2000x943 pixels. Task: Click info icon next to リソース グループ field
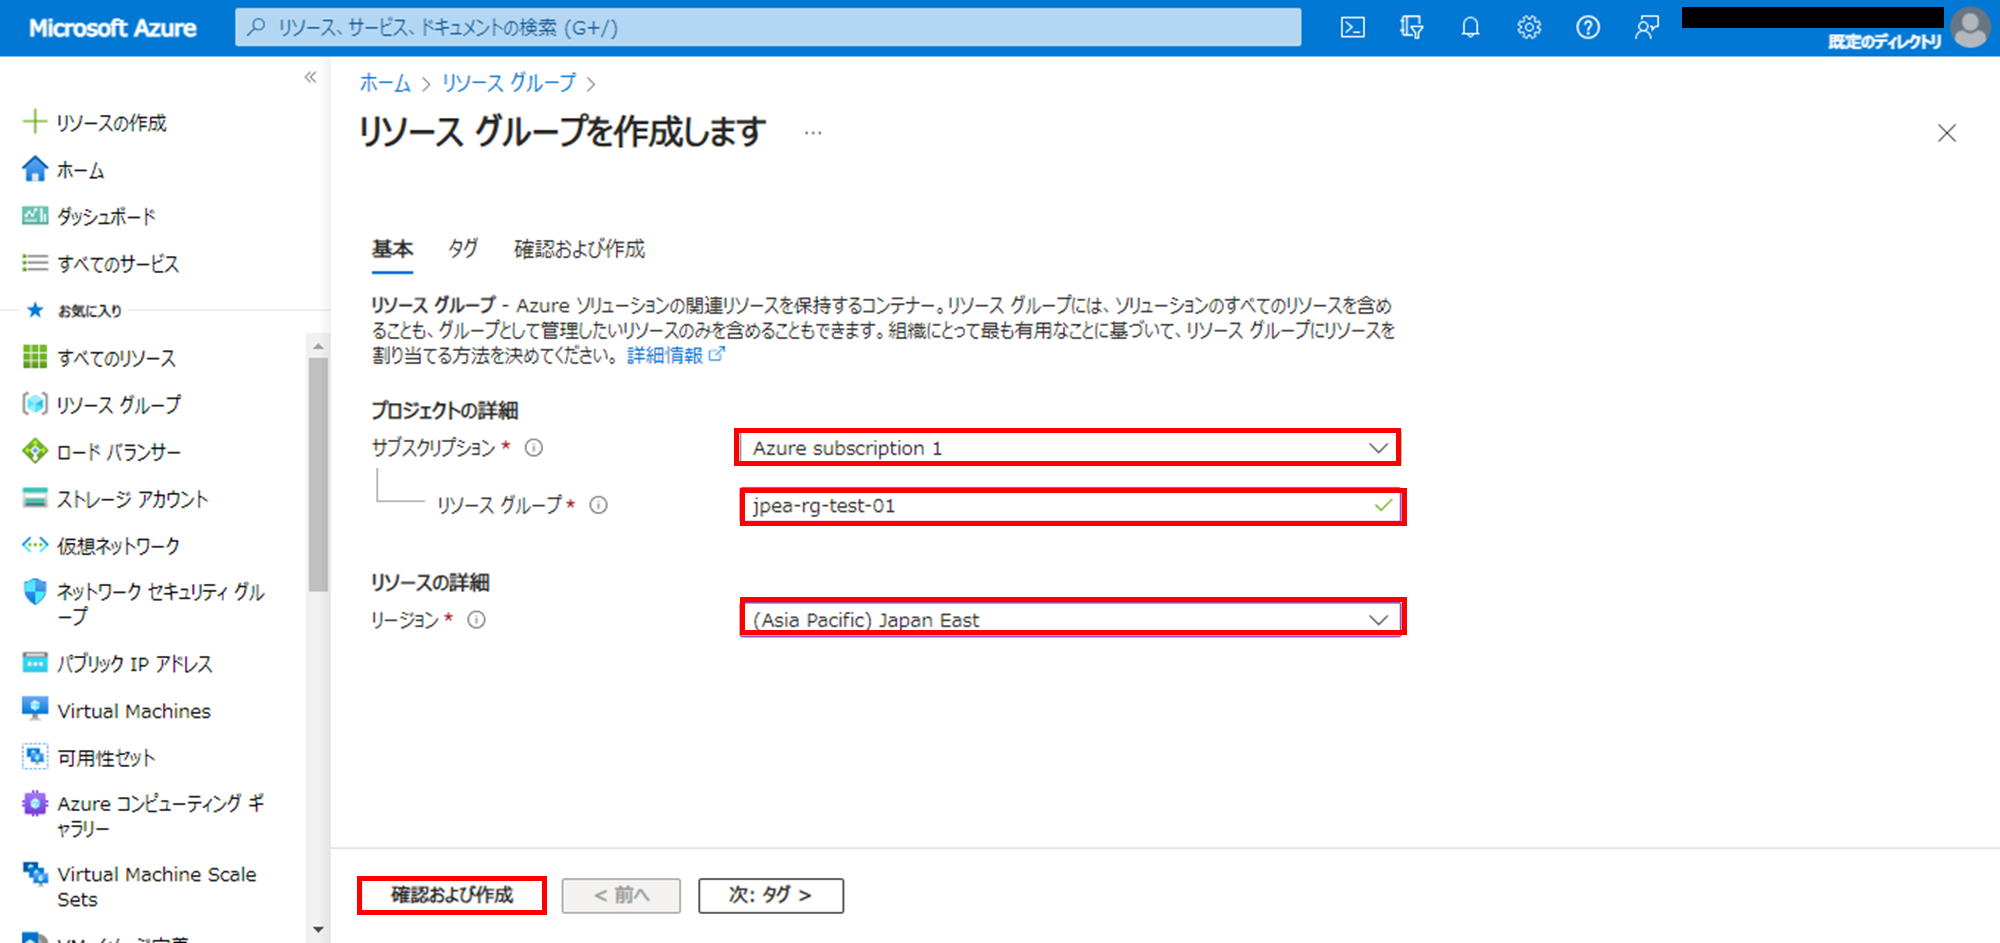pos(598,505)
